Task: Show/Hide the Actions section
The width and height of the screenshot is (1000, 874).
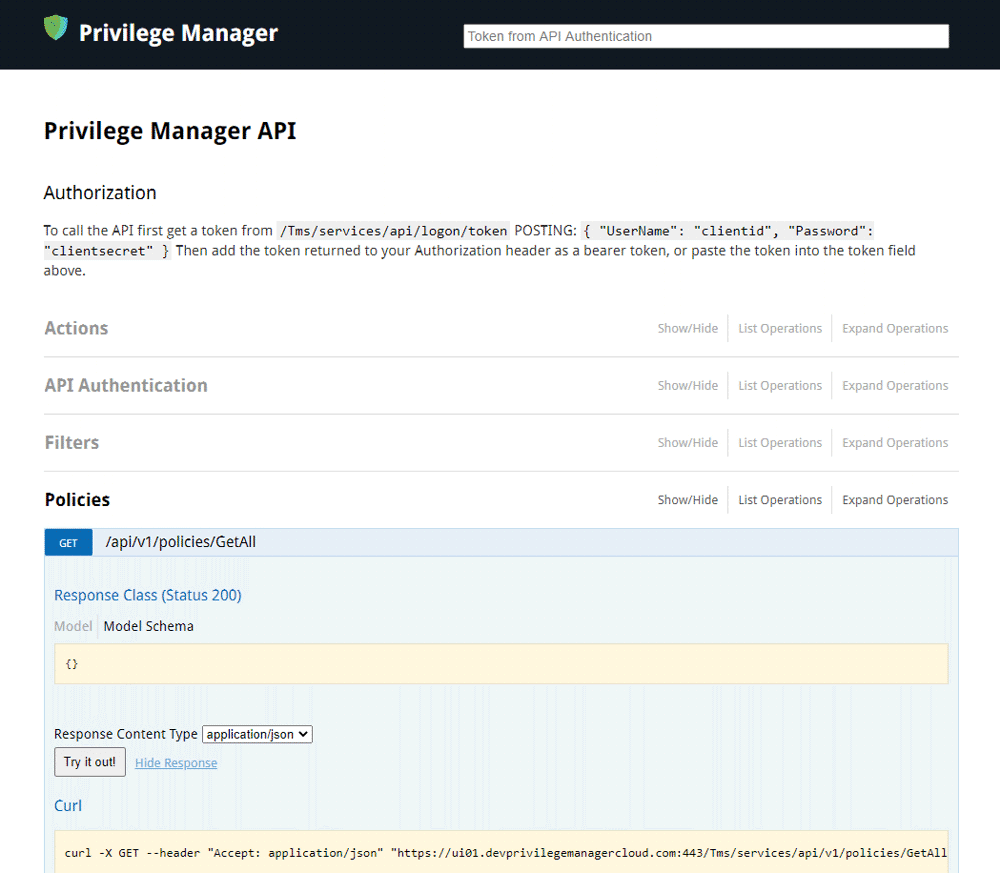Action: point(688,328)
